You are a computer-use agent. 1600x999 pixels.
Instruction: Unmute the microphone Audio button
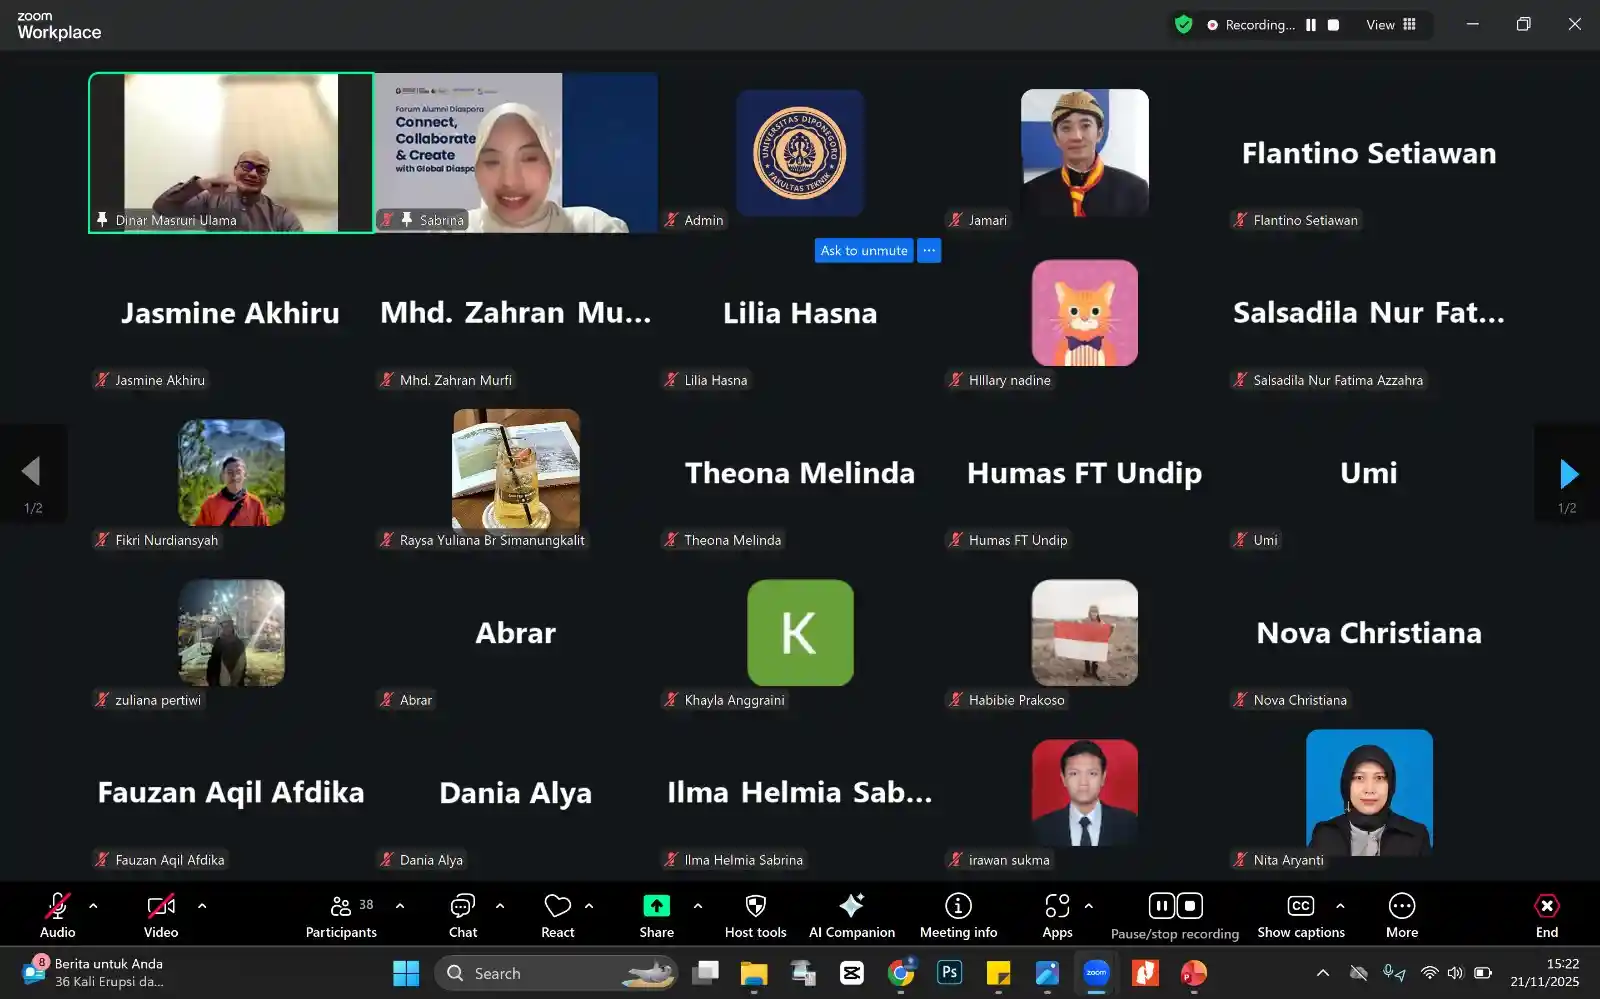58,914
